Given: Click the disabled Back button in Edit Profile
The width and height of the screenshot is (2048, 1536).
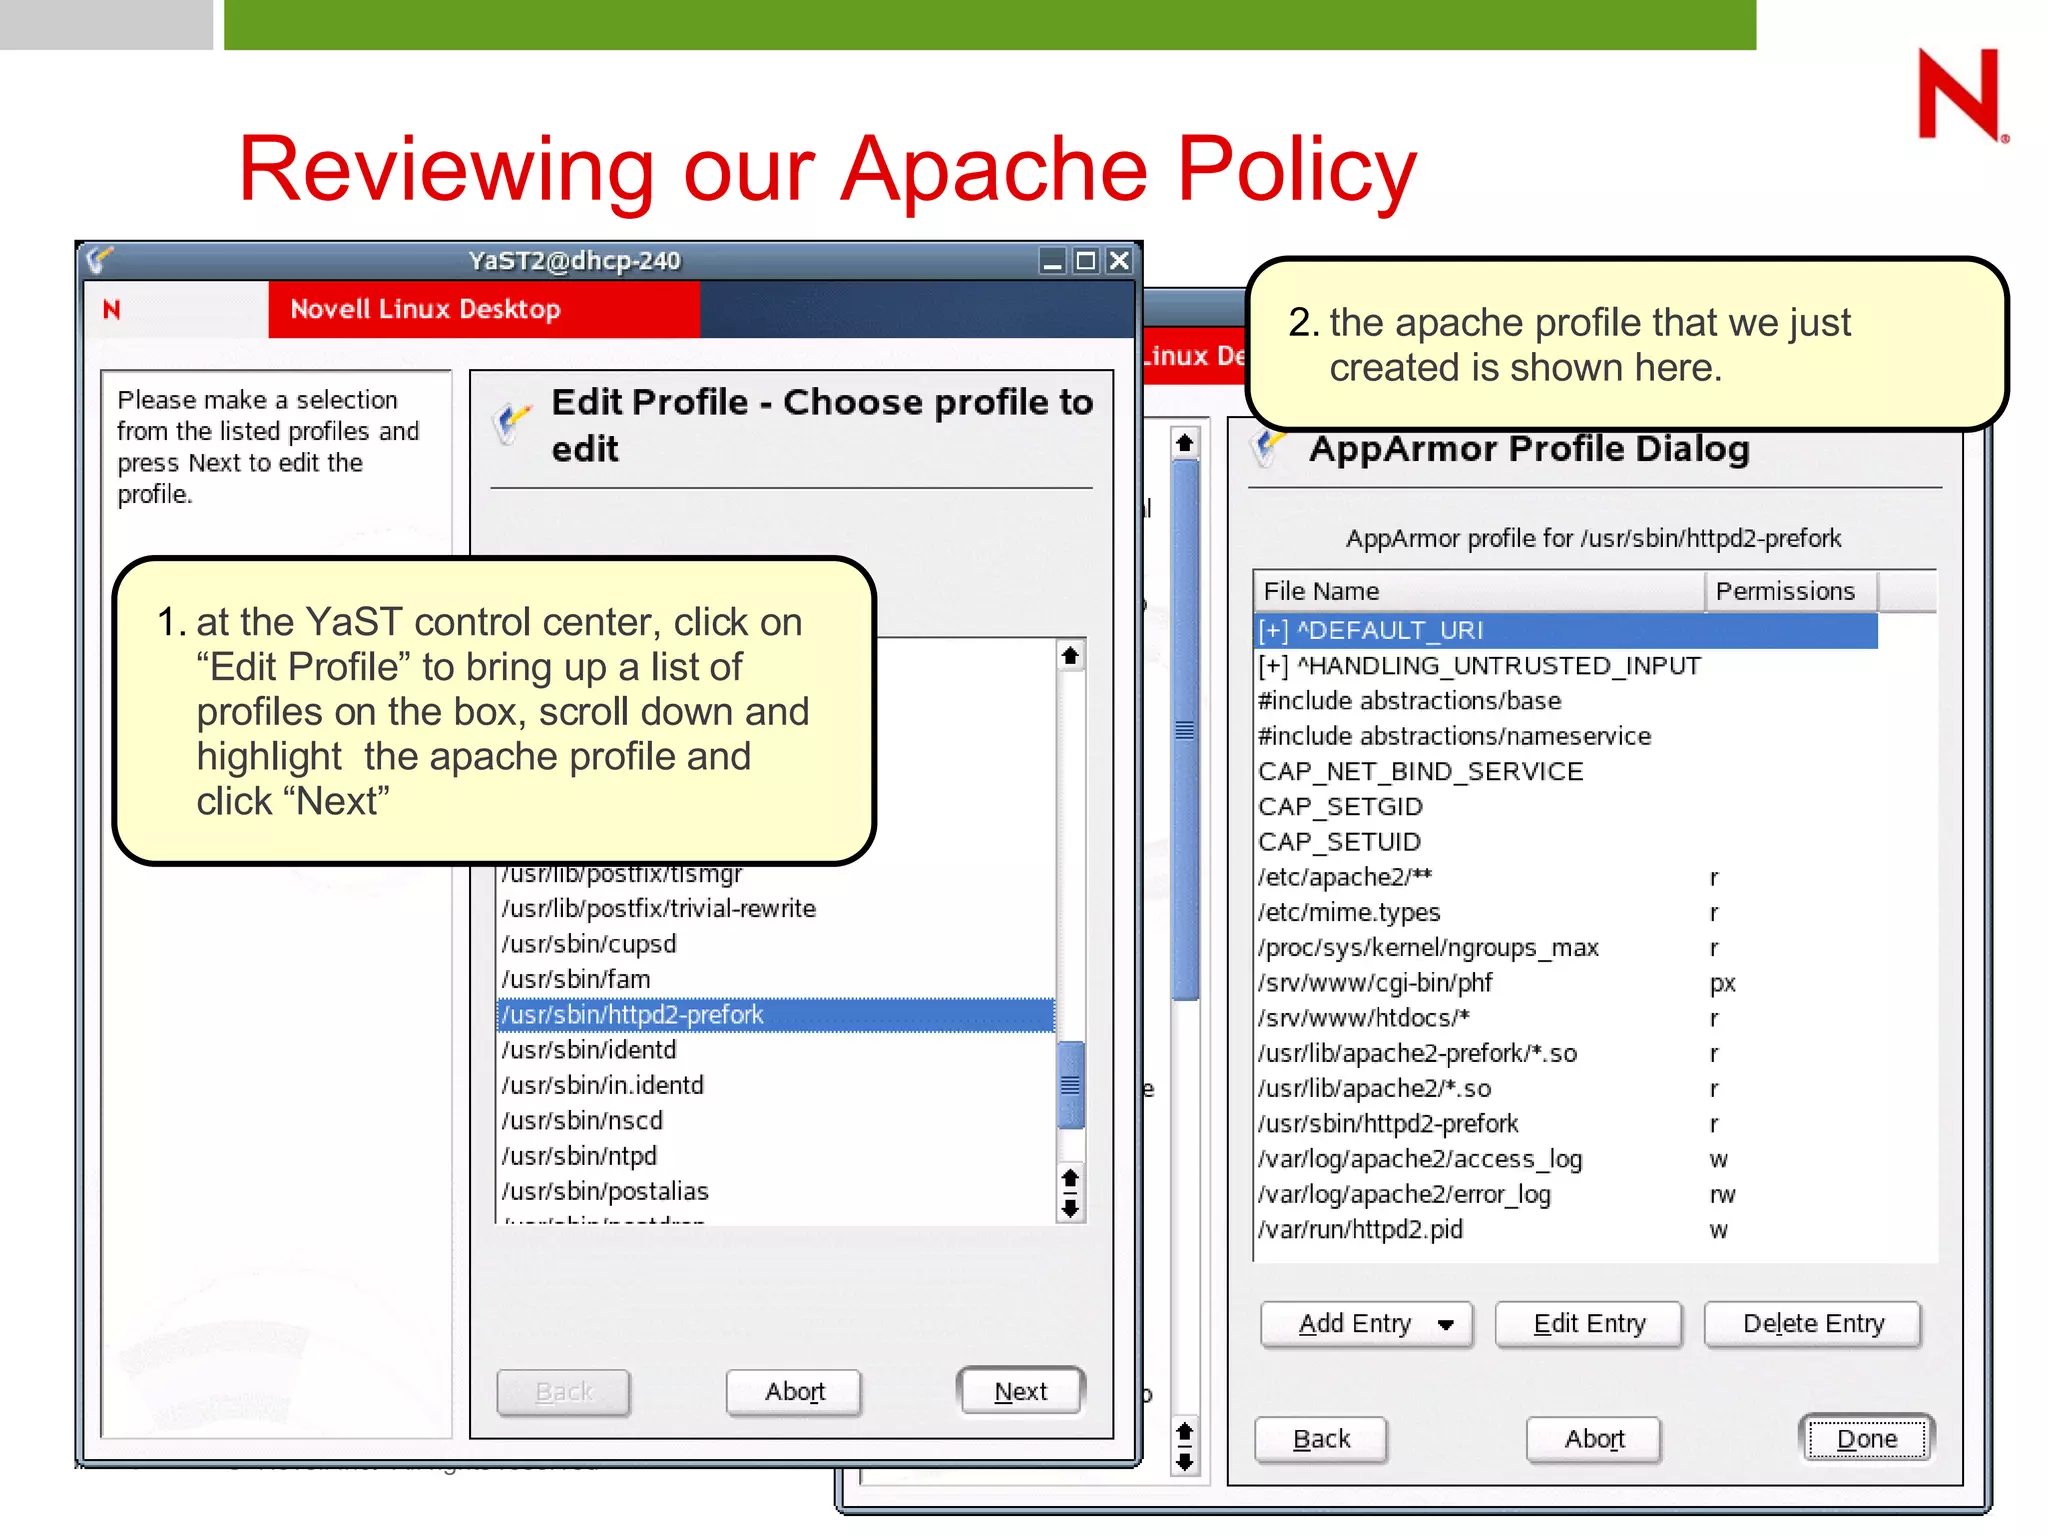Looking at the screenshot, I should coord(564,1392).
